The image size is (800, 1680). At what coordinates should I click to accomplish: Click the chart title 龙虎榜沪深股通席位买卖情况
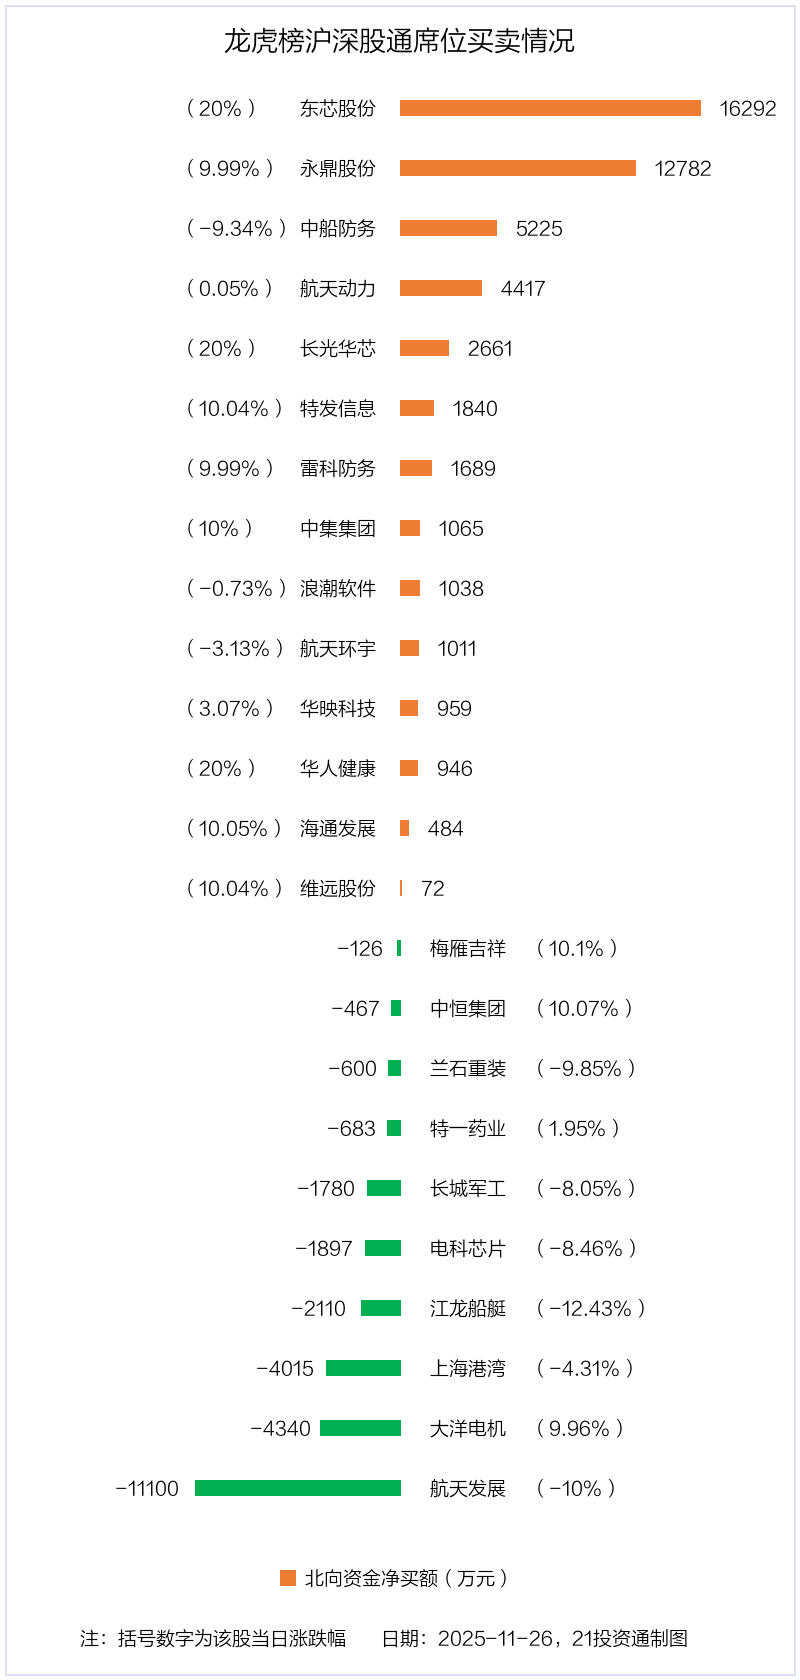(x=399, y=41)
